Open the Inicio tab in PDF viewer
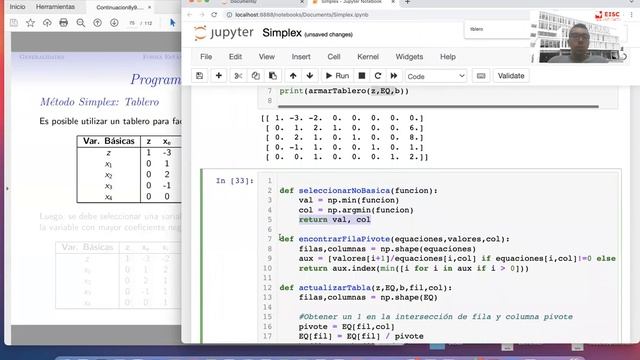Viewport: 640px width, 360px height. [18, 7]
